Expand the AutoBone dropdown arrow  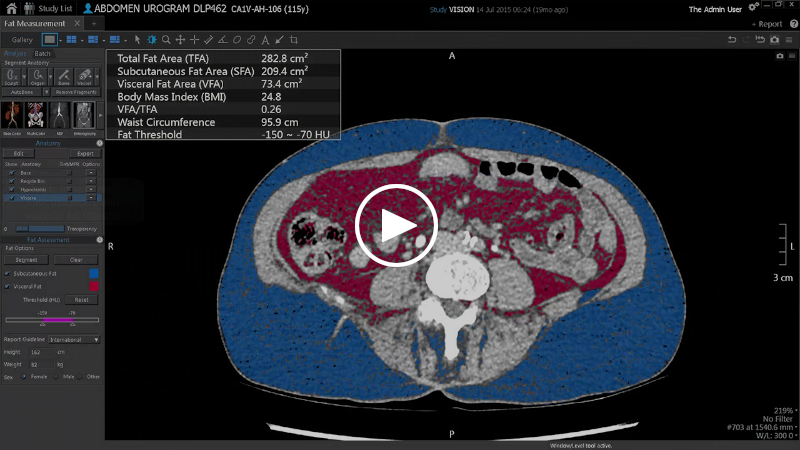pos(46,92)
